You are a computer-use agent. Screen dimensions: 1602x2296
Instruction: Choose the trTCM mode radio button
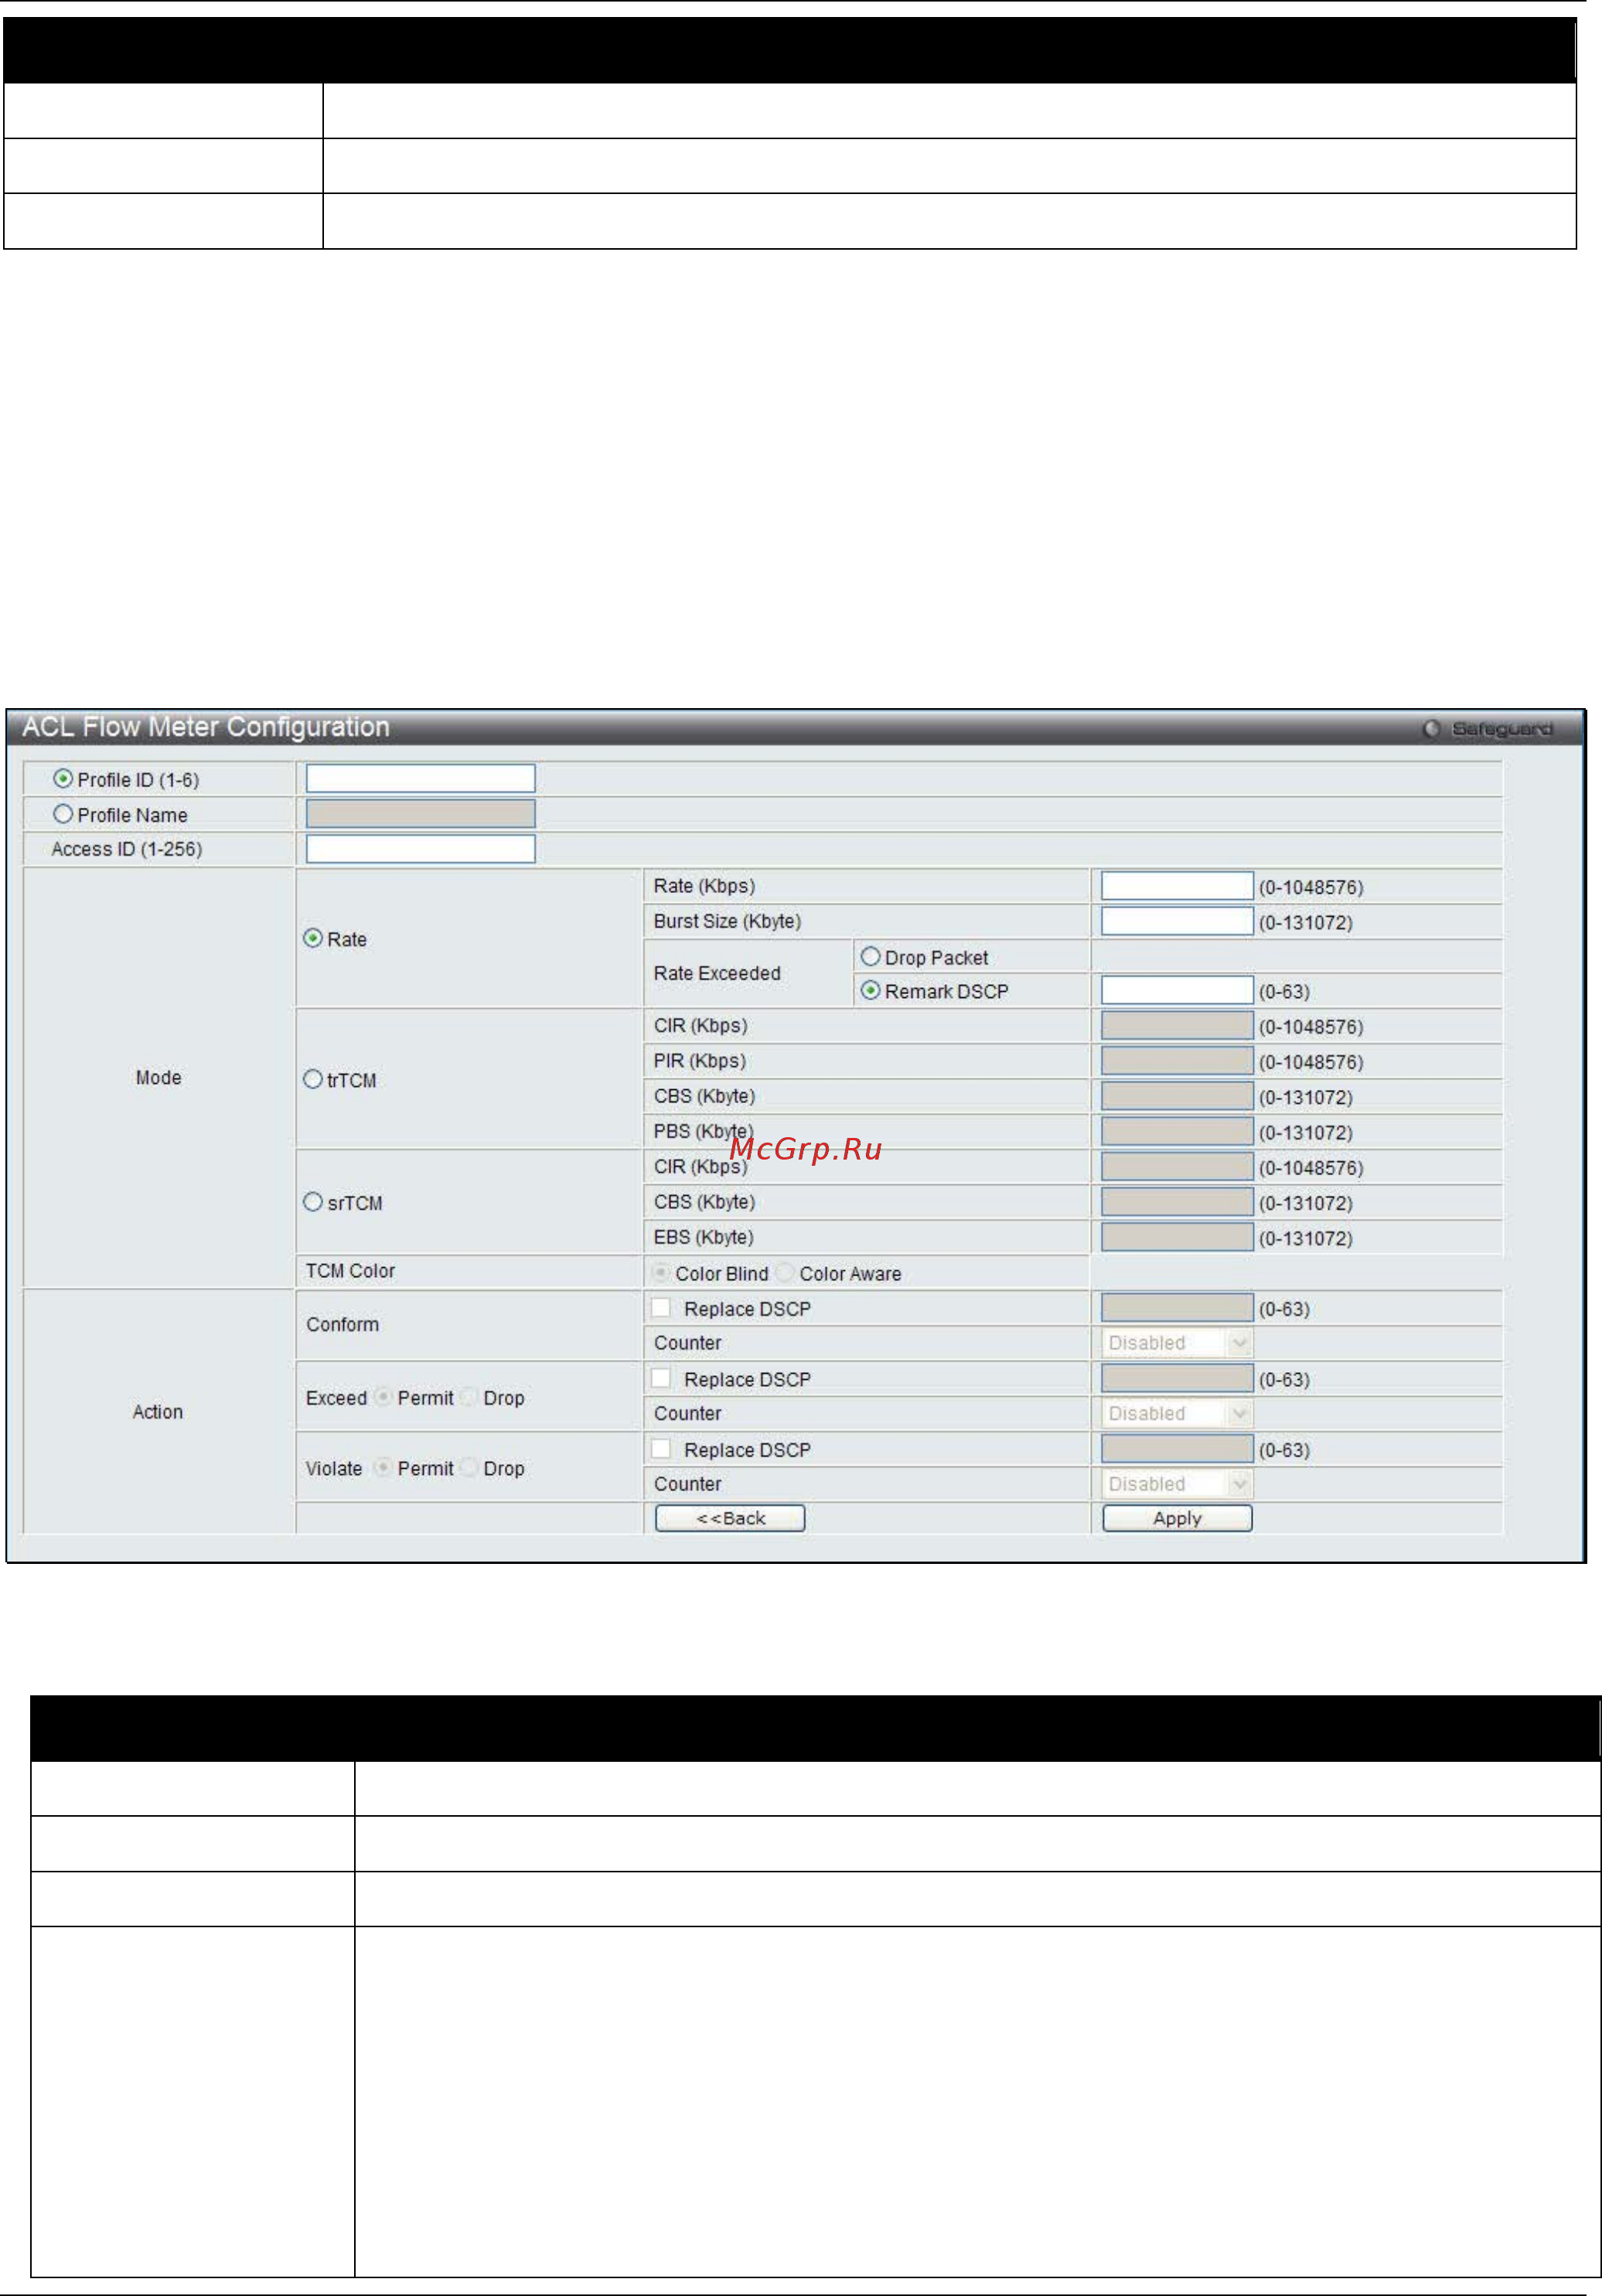(x=313, y=1079)
